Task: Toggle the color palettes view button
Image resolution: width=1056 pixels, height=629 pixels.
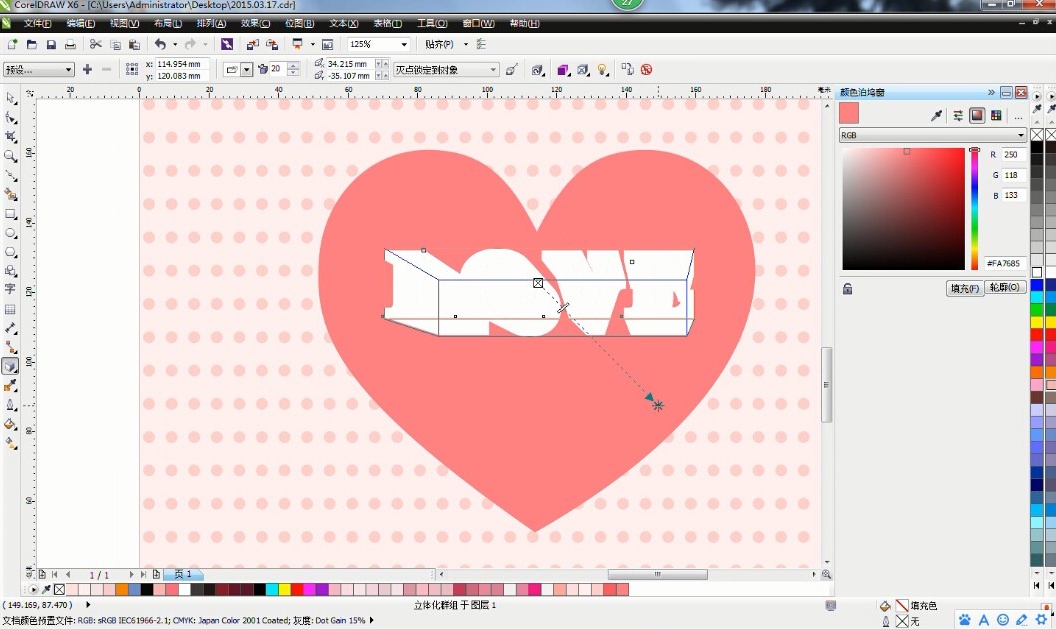Action: point(996,116)
